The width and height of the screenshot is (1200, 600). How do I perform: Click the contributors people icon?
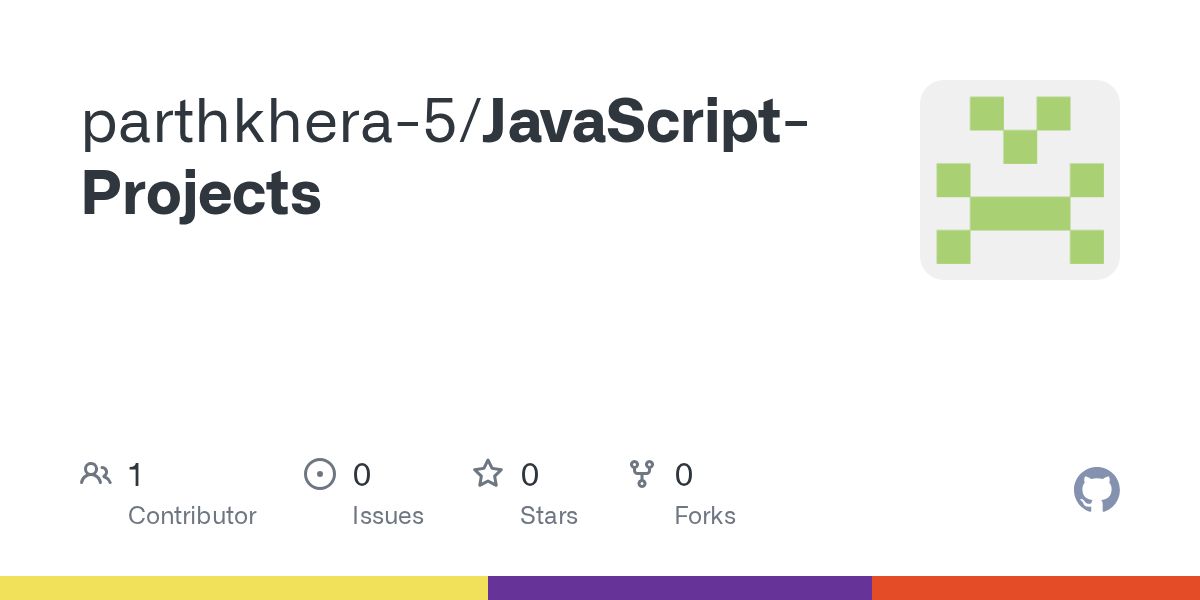click(96, 474)
